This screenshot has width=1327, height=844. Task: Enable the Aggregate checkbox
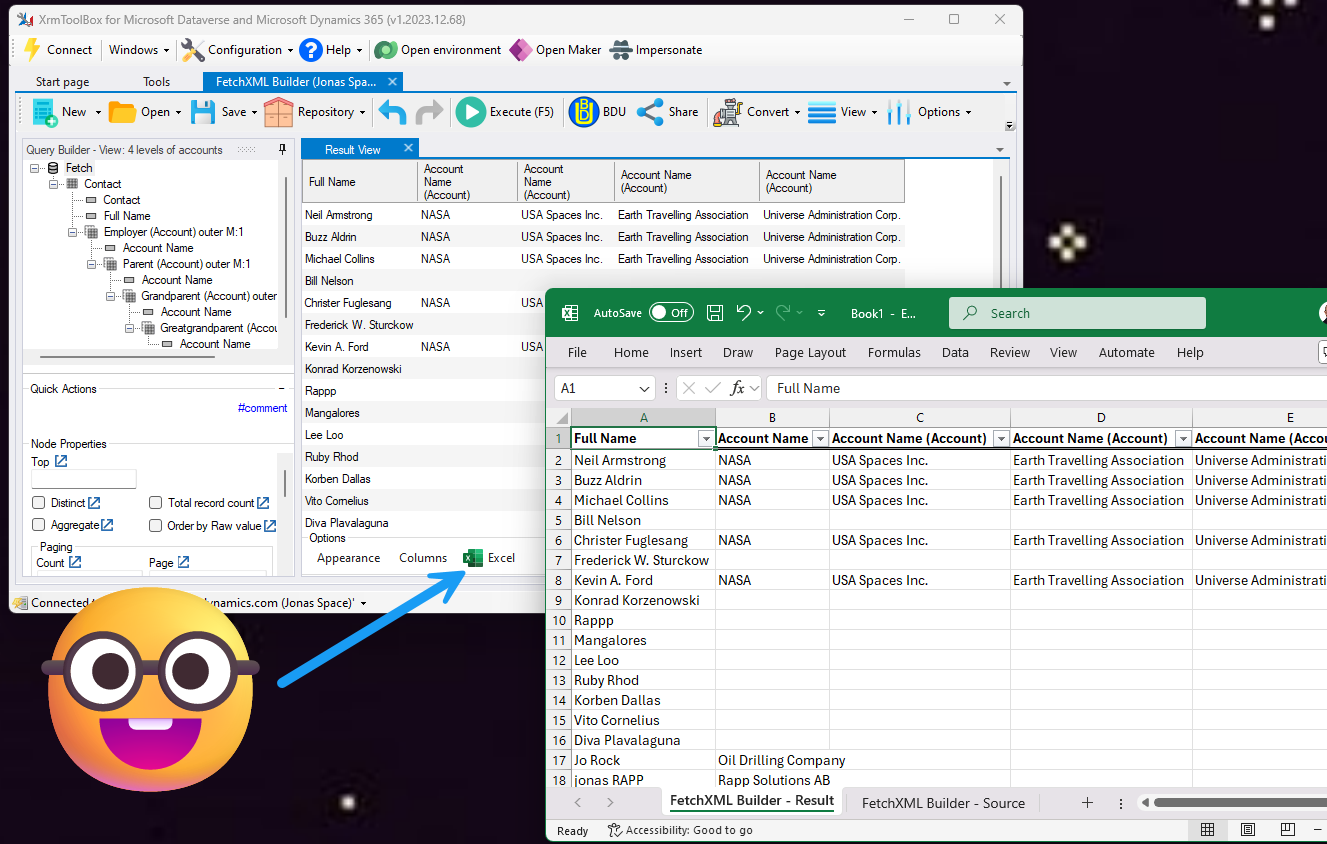coord(39,525)
